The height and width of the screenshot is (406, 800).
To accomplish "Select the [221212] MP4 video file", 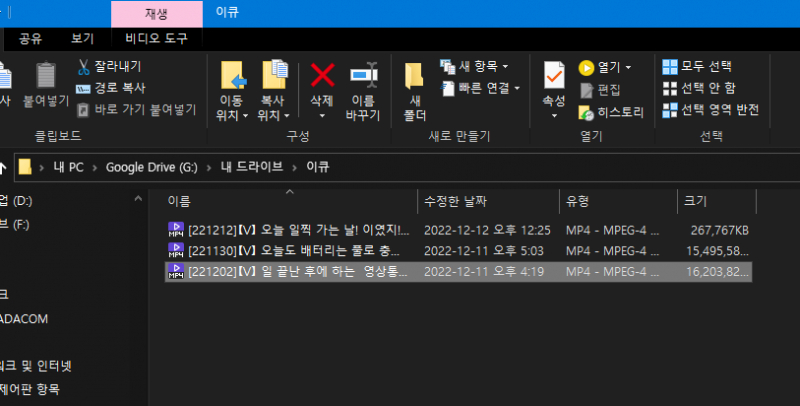I will tap(290, 230).
